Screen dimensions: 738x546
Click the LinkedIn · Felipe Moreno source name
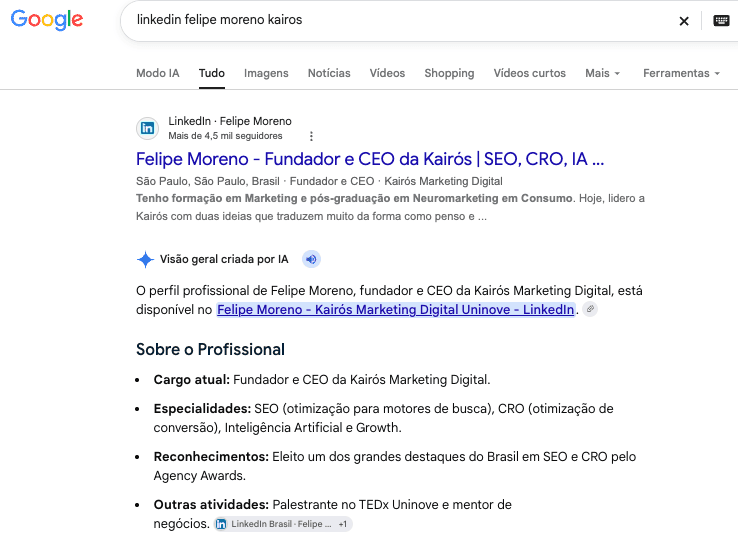click(x=230, y=121)
